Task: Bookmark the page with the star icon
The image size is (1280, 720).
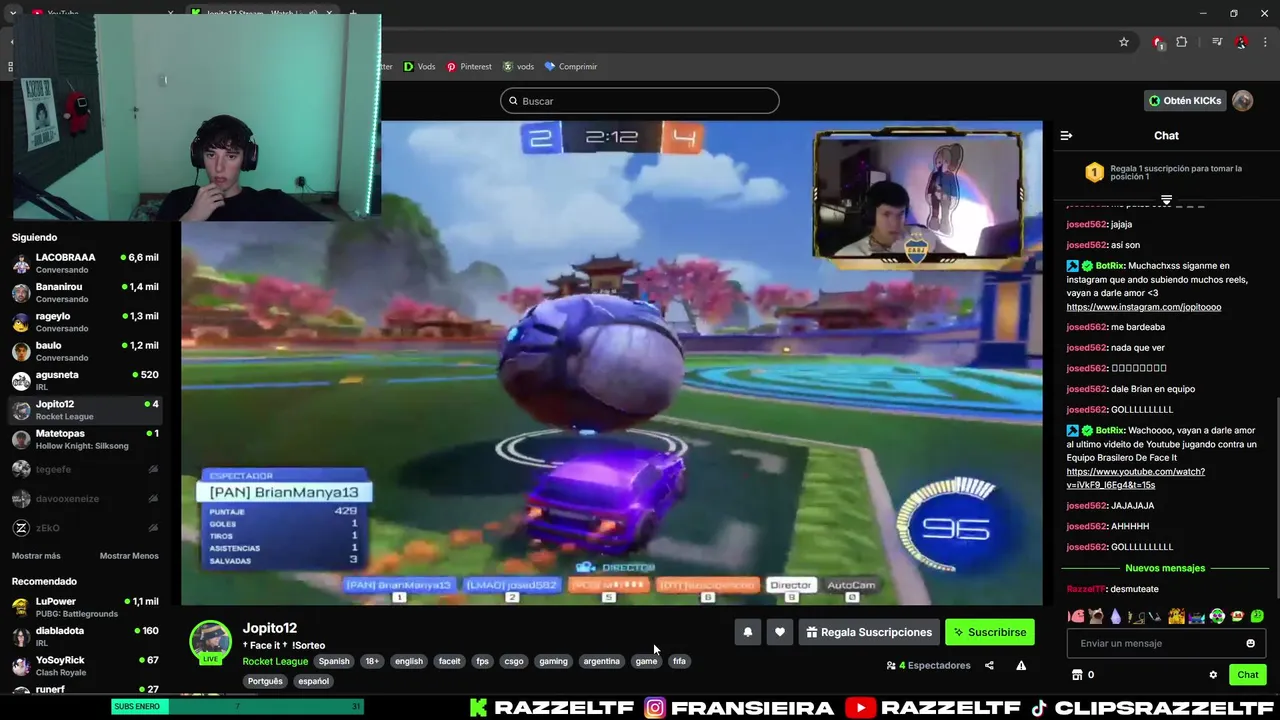Action: click(1124, 42)
